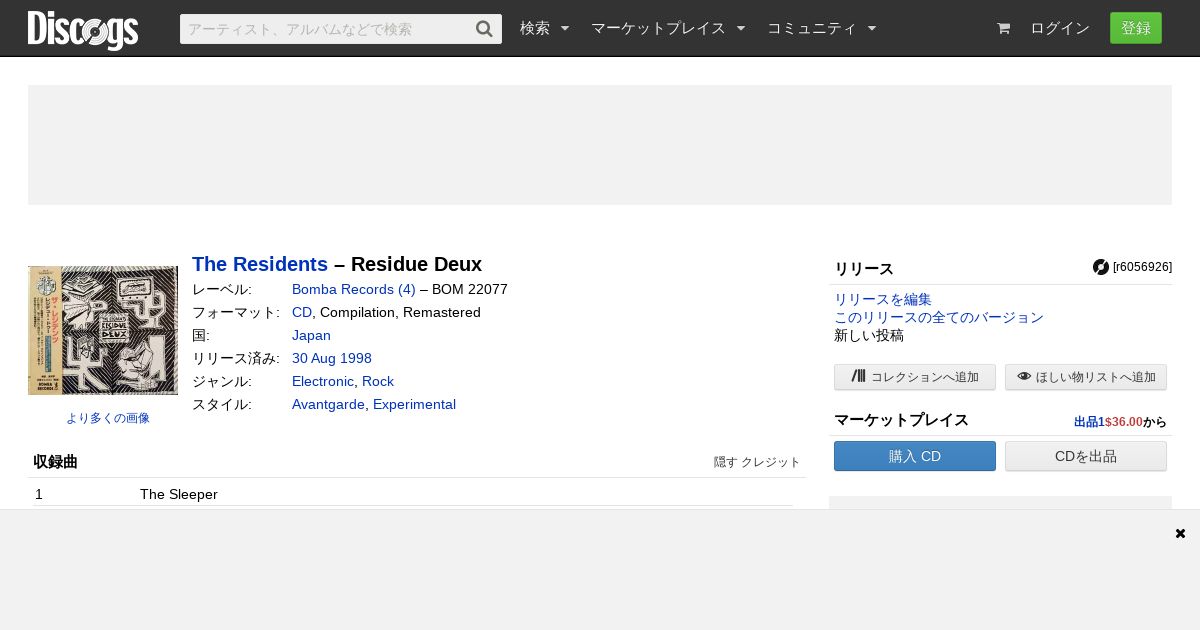The width and height of the screenshot is (1200, 630).
Task: Open the Electronic genre link
Action: [x=323, y=381]
